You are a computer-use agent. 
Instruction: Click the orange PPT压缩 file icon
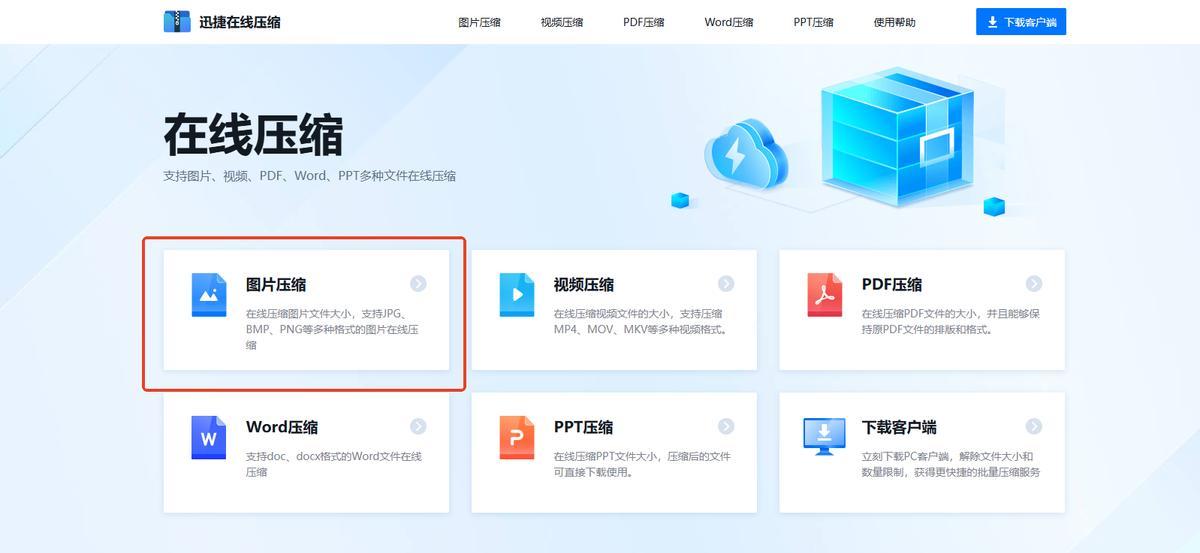[517, 437]
